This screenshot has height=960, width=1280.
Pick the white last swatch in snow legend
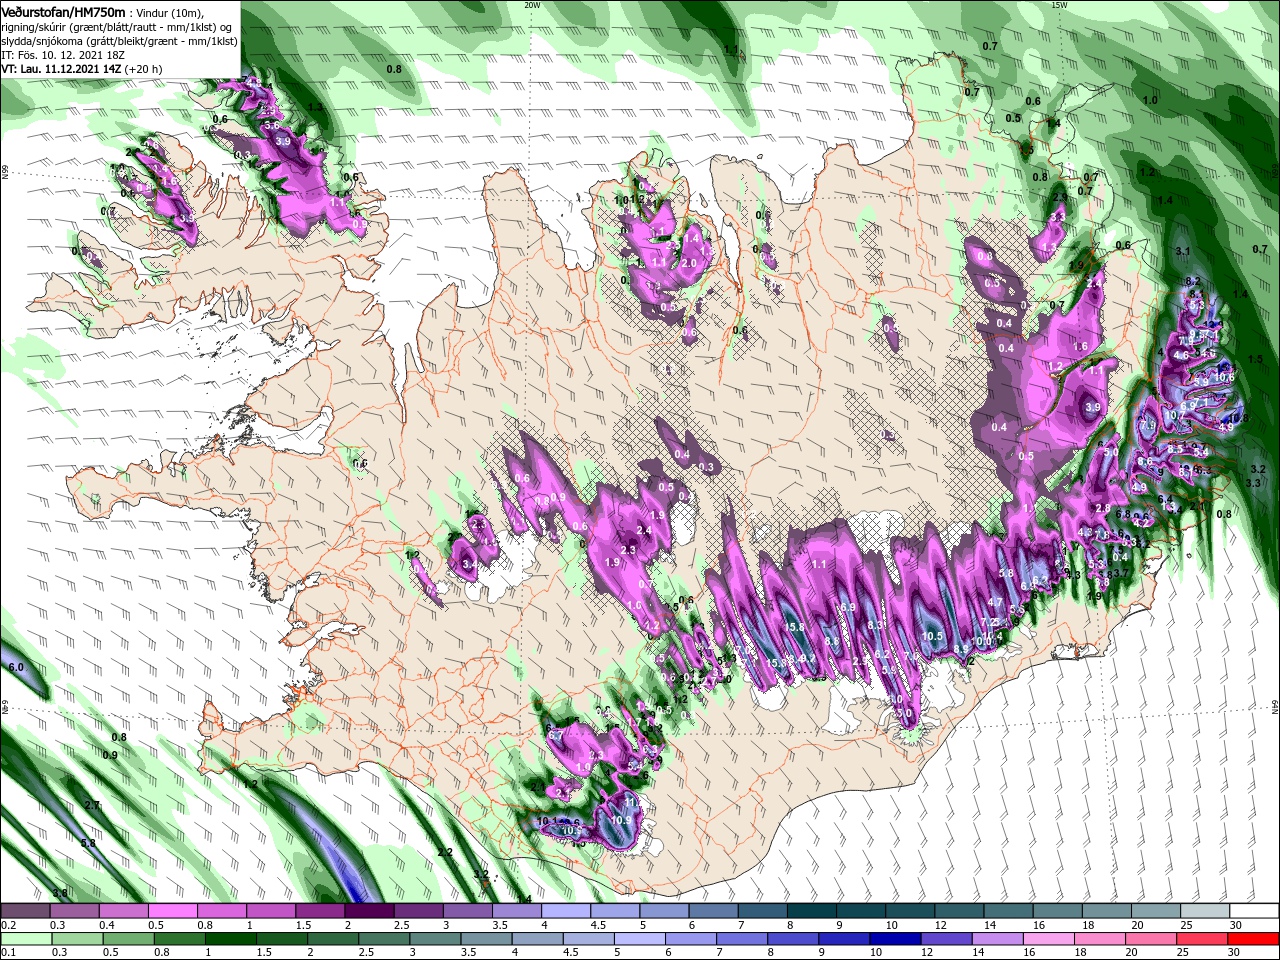pyautogui.click(x=1253, y=911)
